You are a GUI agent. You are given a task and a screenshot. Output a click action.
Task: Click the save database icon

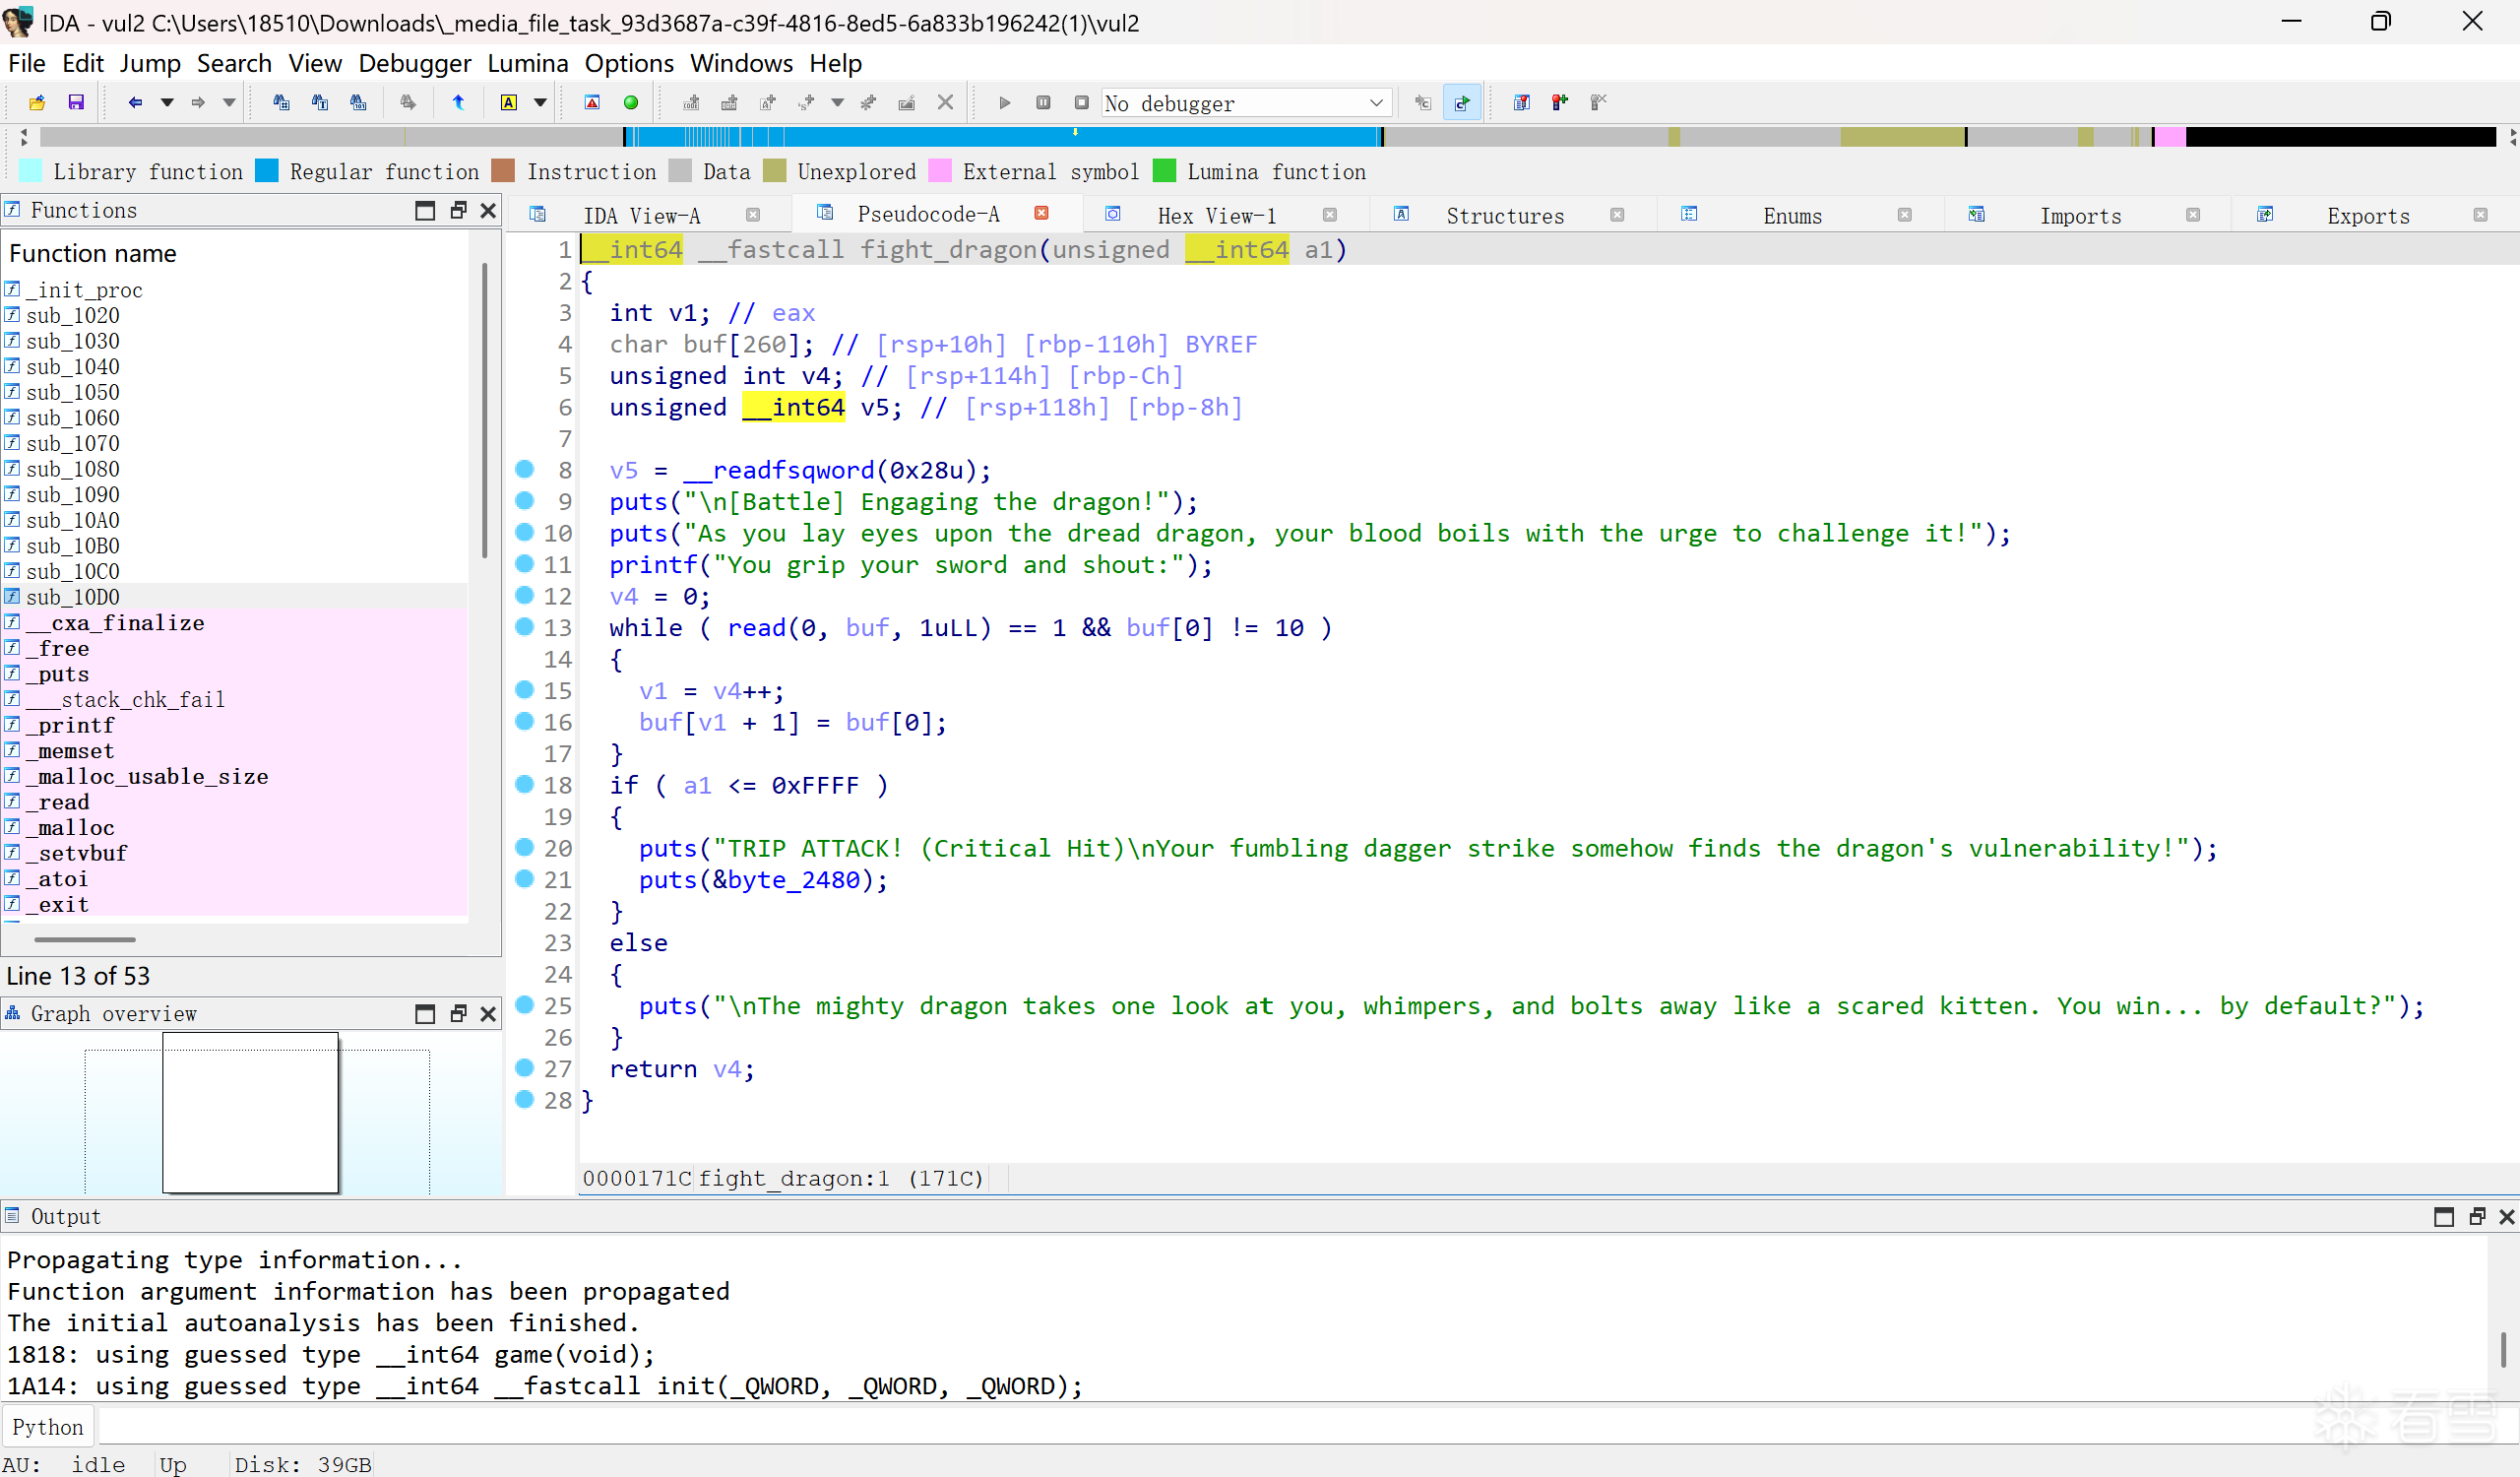click(x=76, y=102)
